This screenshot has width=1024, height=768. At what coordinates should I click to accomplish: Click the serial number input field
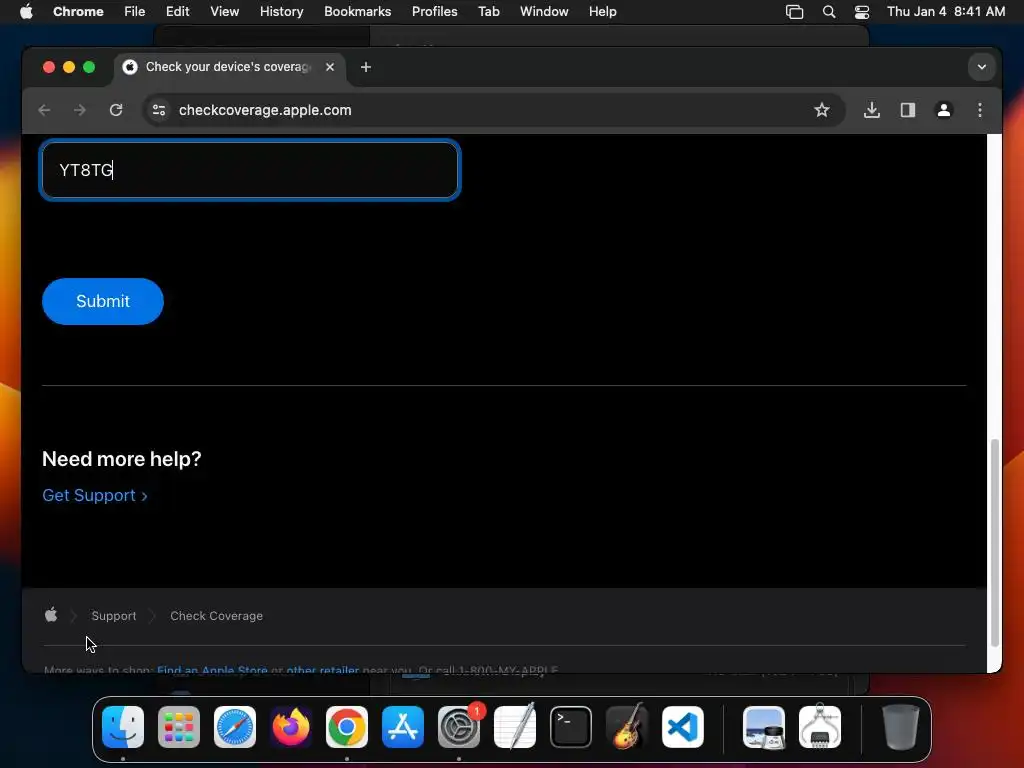250,170
